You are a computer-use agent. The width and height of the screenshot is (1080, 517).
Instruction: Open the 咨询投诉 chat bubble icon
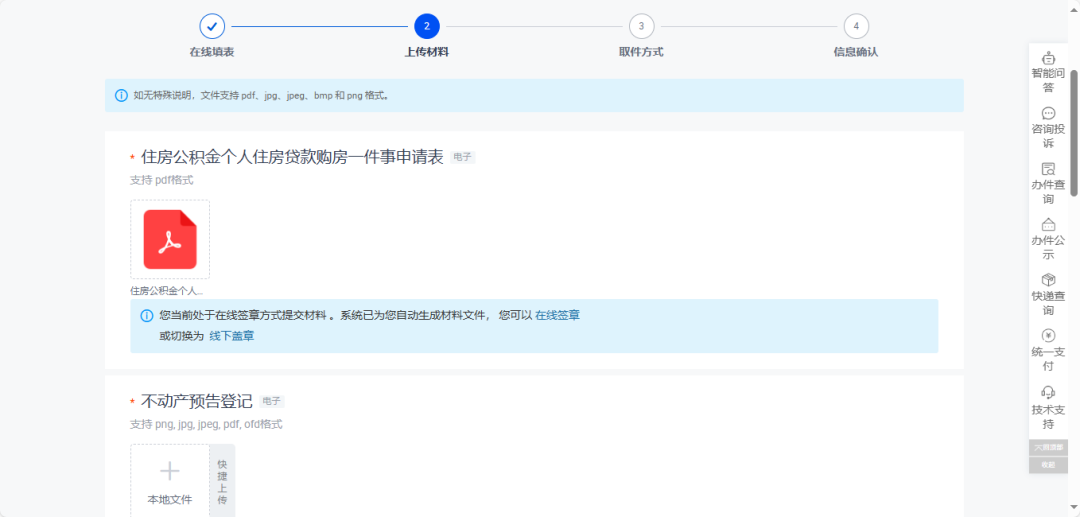[x=1048, y=114]
